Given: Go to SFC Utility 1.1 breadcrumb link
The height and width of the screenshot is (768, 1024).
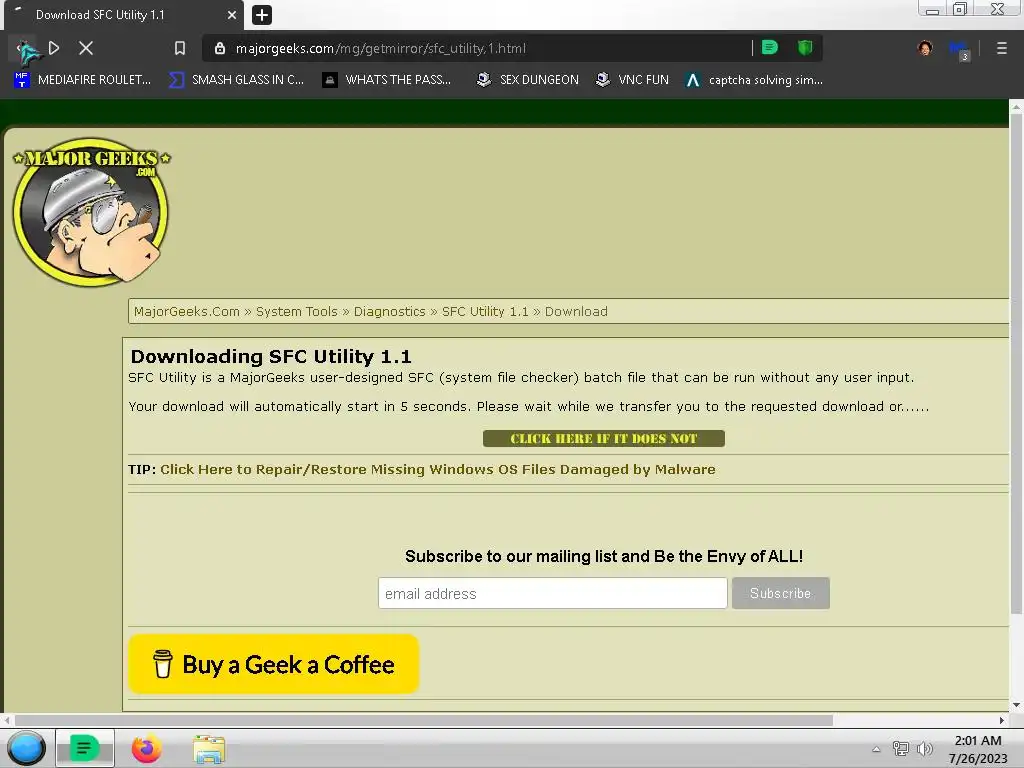Looking at the screenshot, I should click(485, 312).
